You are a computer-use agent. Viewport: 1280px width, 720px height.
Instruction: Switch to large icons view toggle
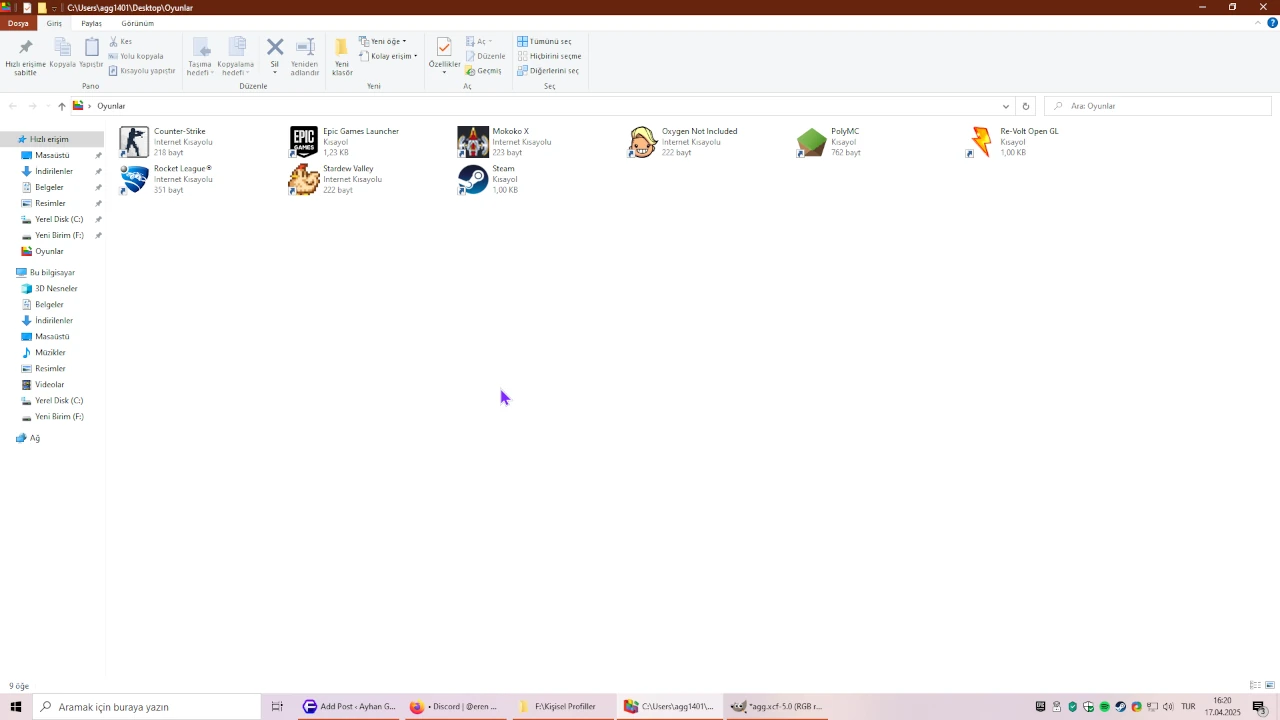click(1270, 686)
